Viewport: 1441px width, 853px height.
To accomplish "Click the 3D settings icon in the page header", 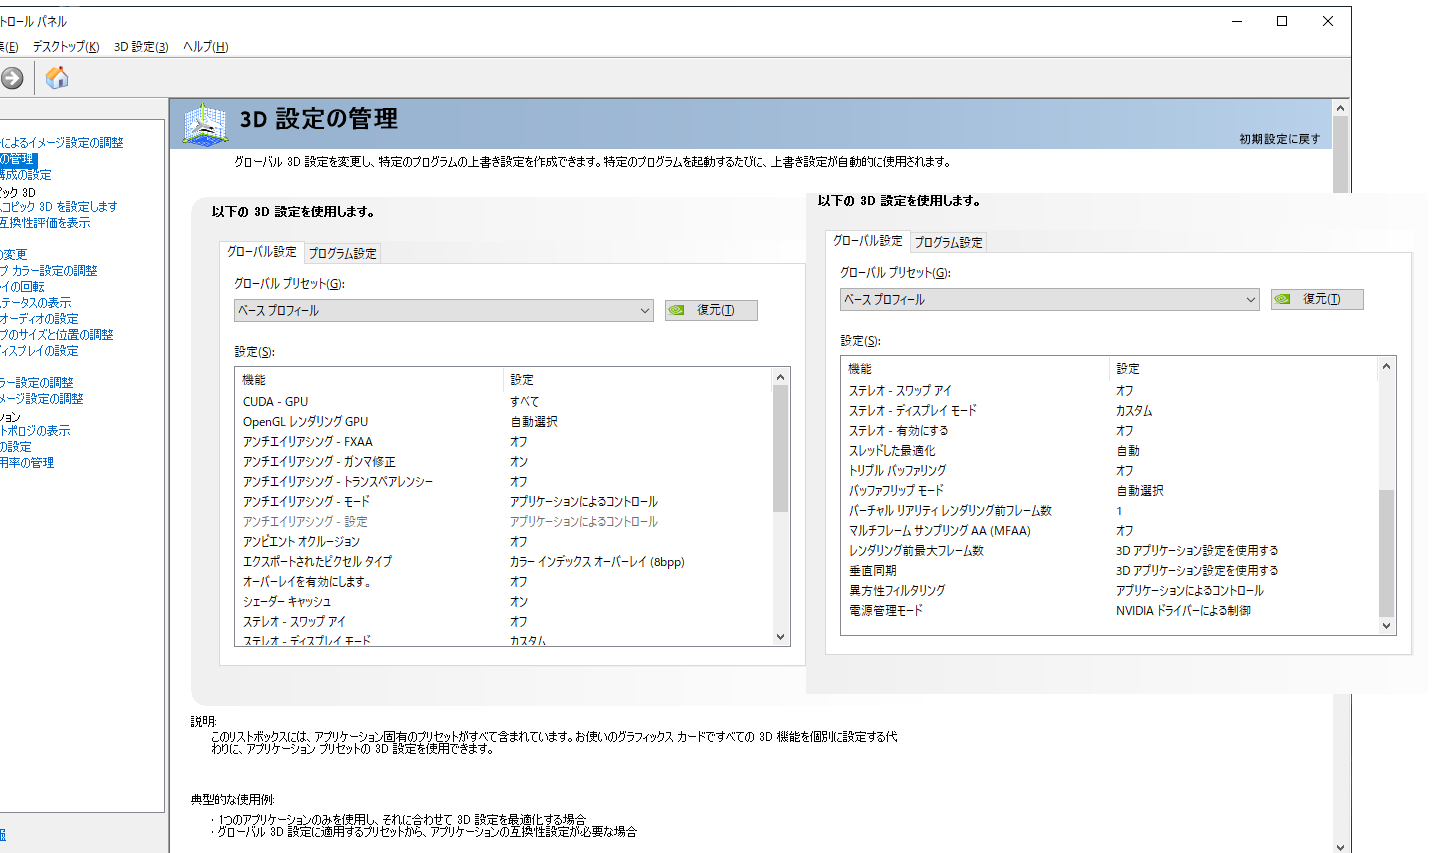I will [x=205, y=124].
